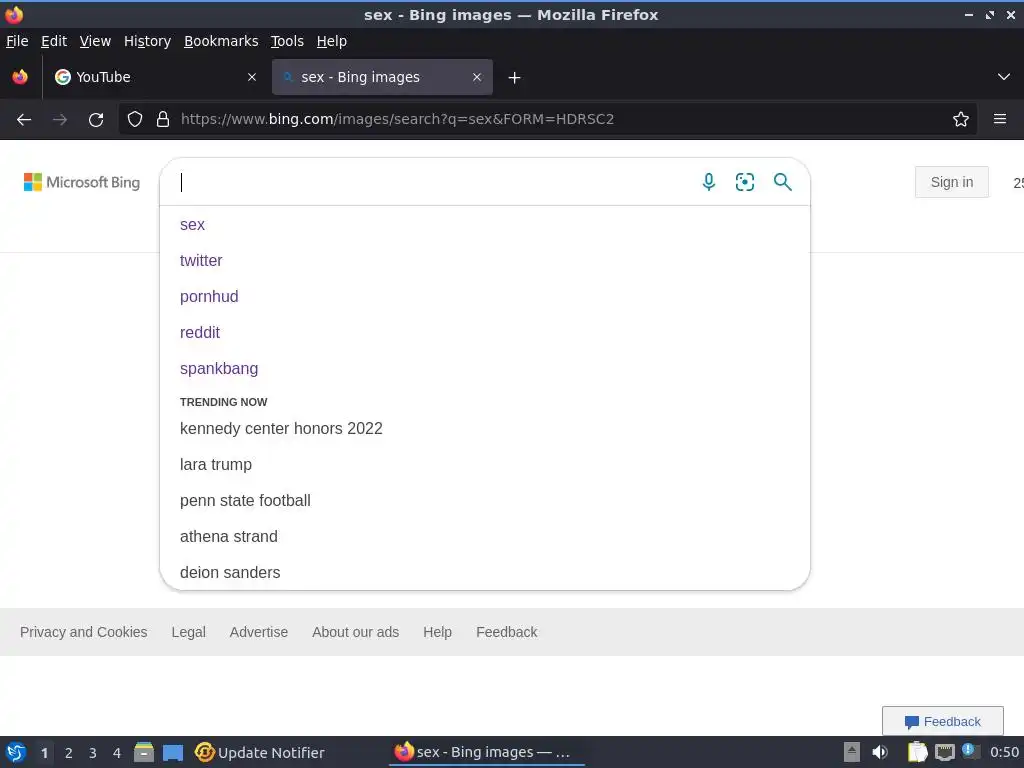Click the Microsoft Bing logo
Viewport: 1024px width, 768px height.
click(82, 182)
